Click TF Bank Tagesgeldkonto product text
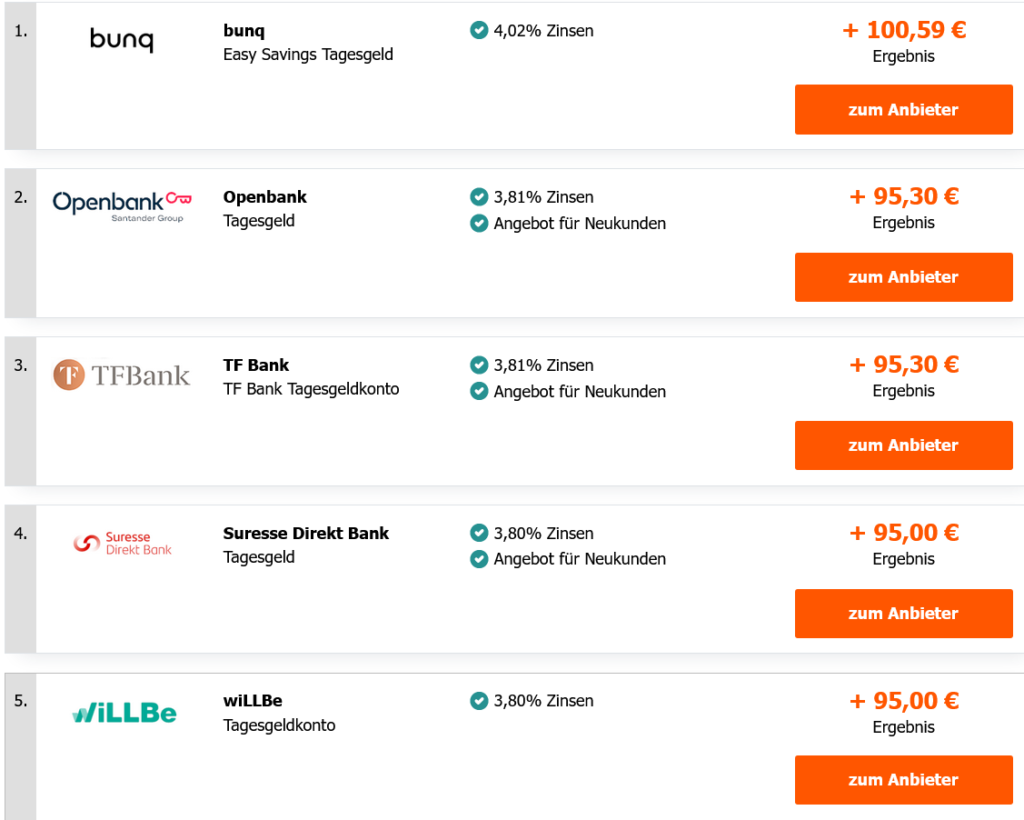Screen dimensions: 1024x820 point(311,389)
